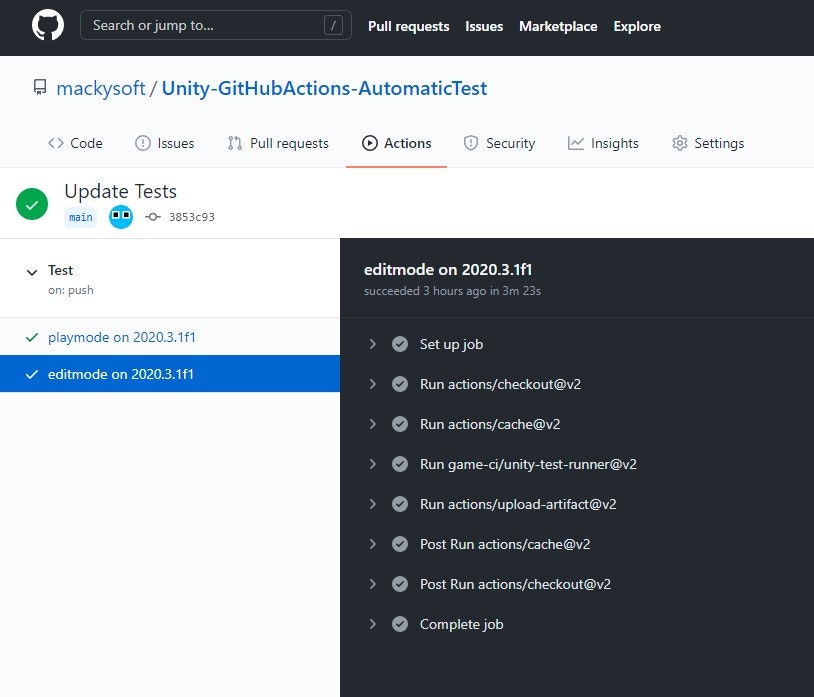Open the GitHub homepage via Octocat logo
Viewport: 814px width, 697px height.
[48, 25]
